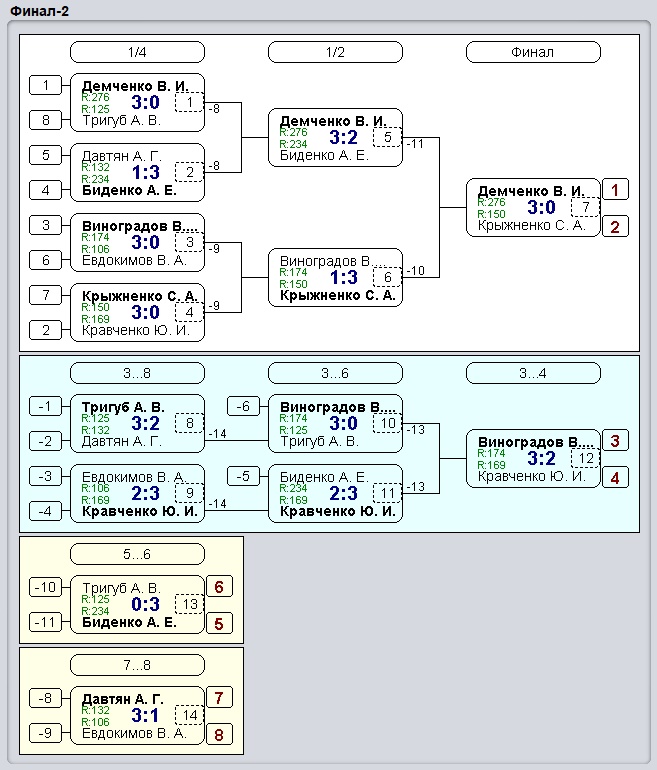The image size is (657, 770).
Task: Select red place box 5
Action: (x=219, y=624)
